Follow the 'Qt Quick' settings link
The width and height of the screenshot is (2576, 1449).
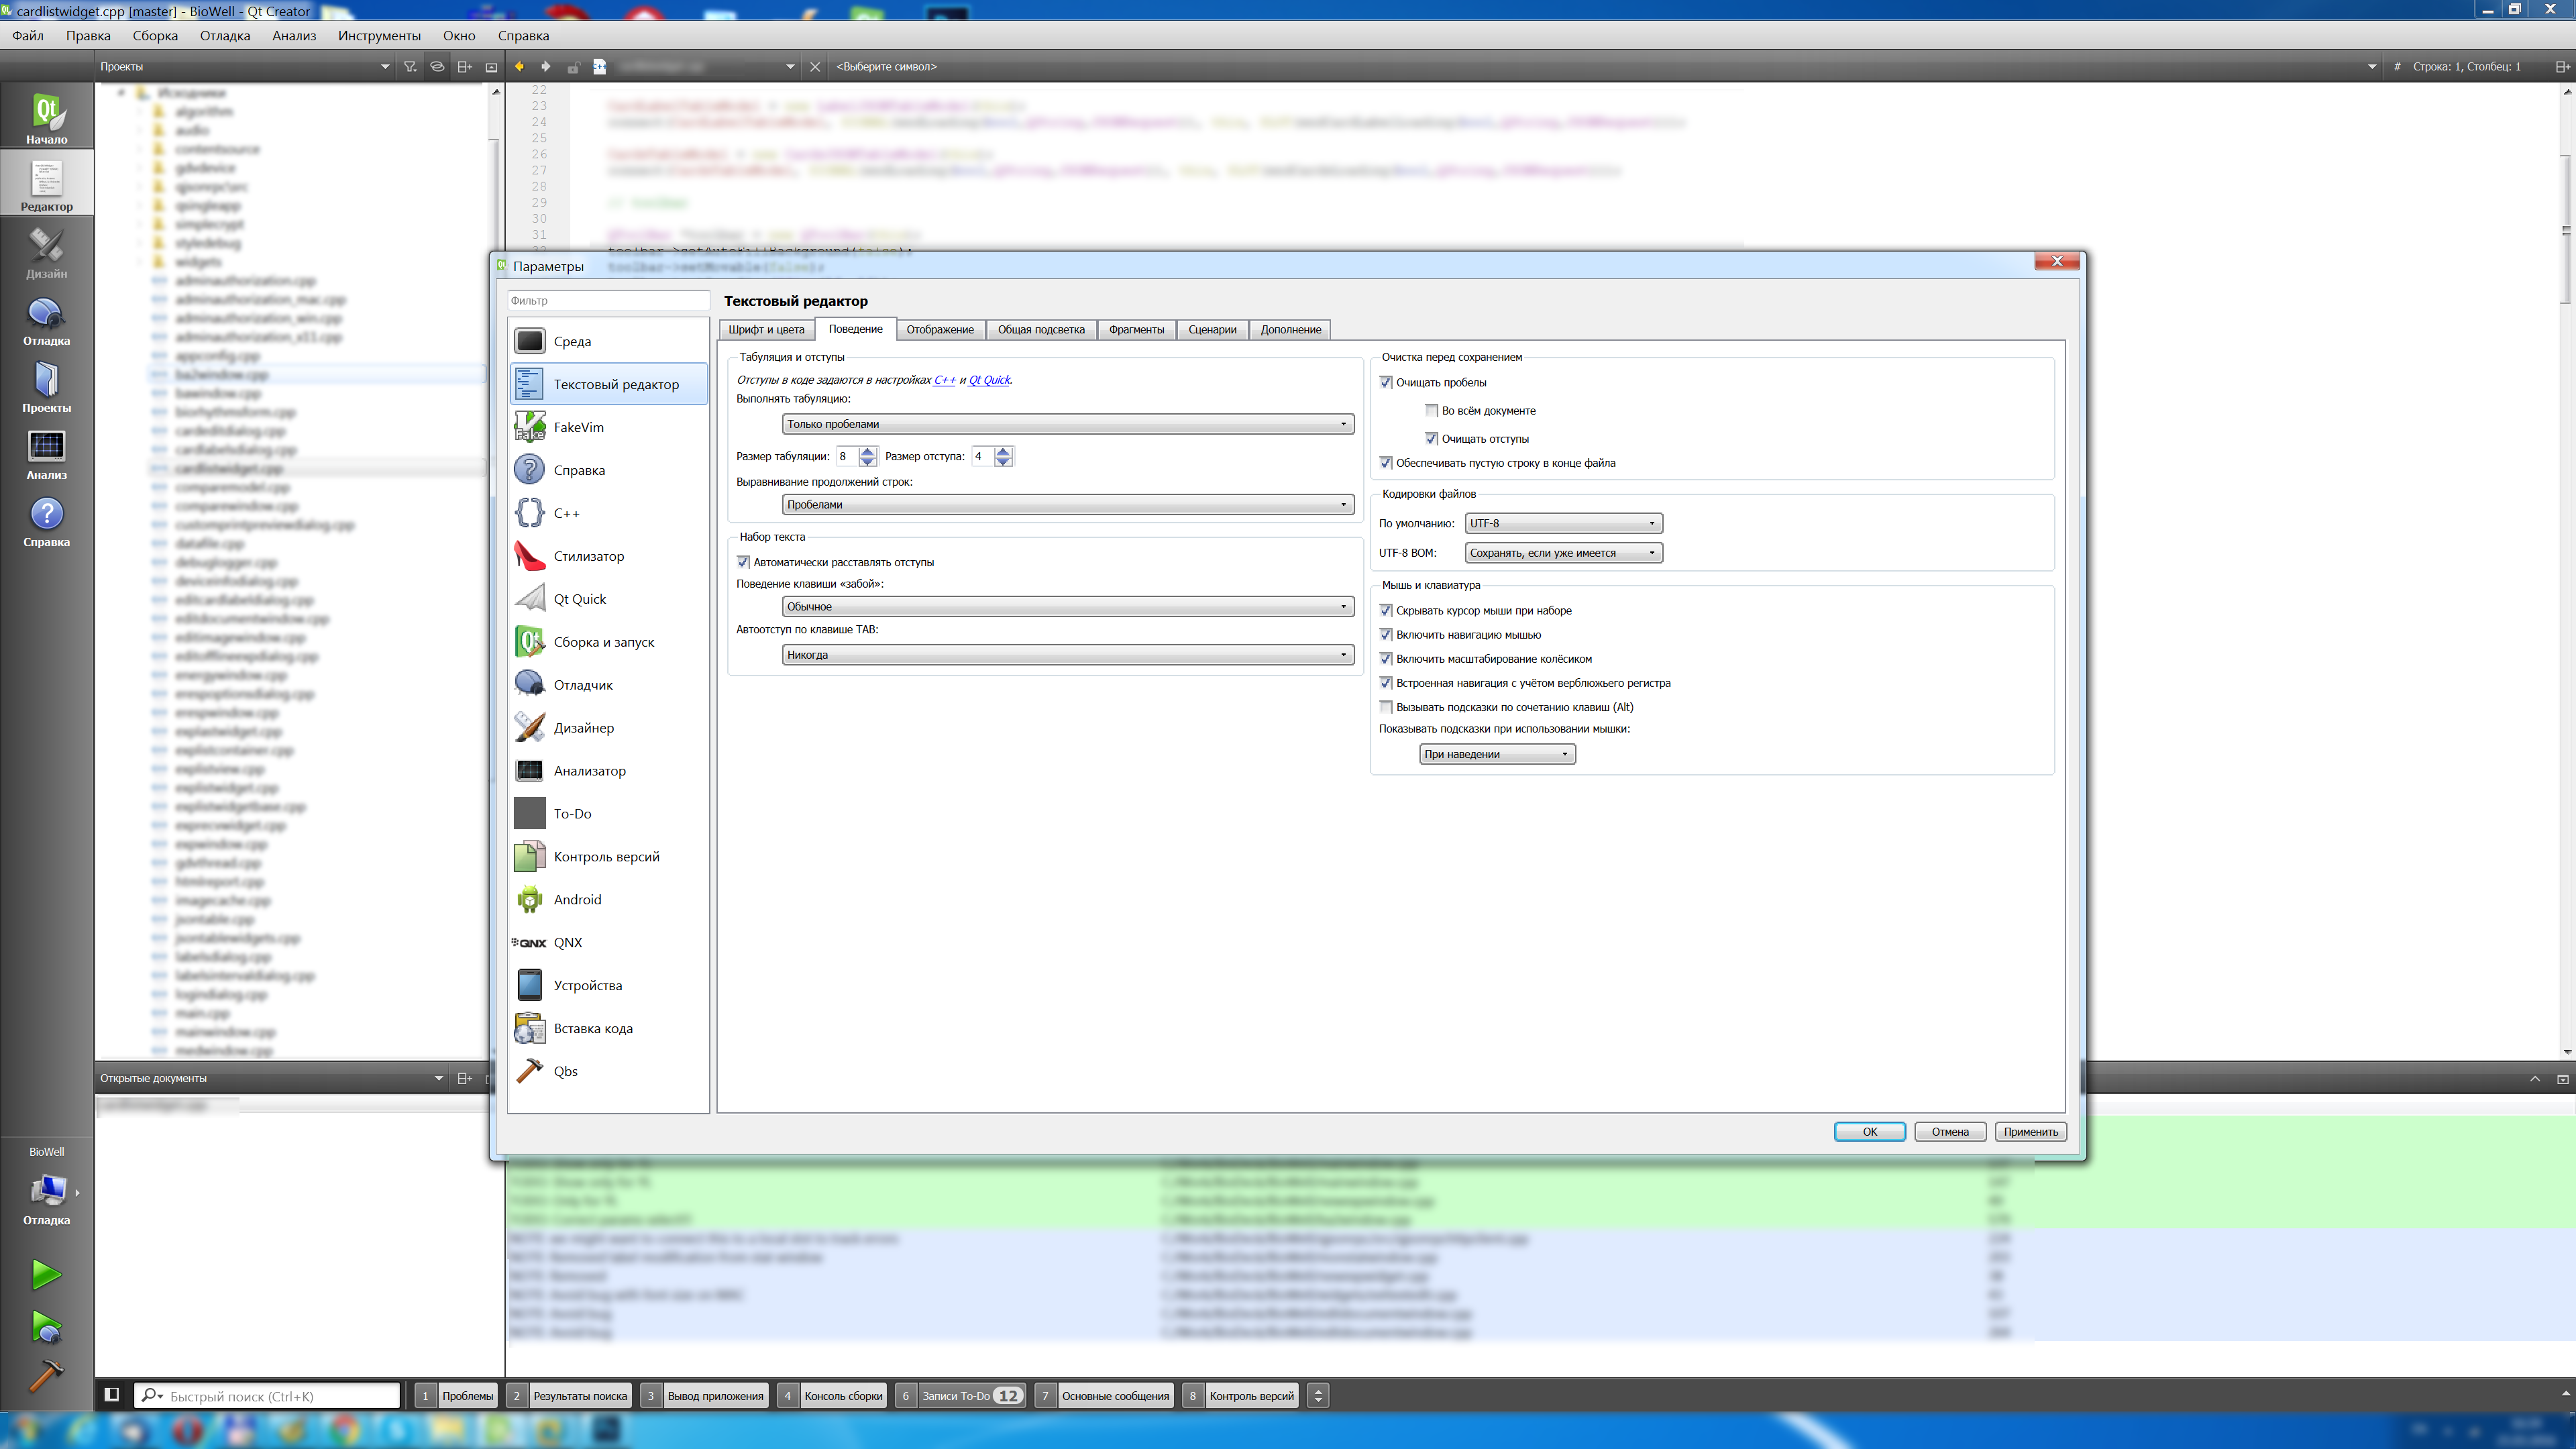[x=989, y=380]
